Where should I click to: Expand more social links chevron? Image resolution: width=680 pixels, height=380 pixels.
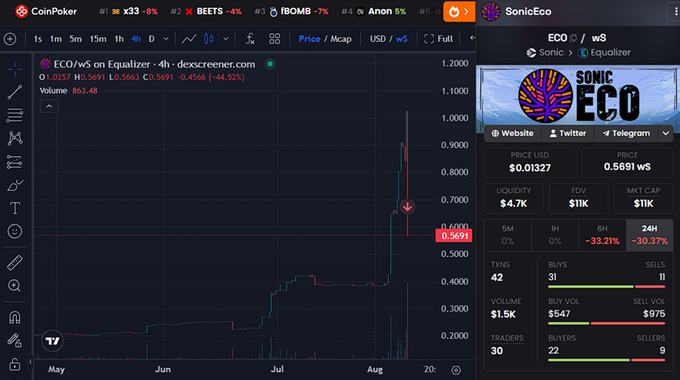(666, 133)
